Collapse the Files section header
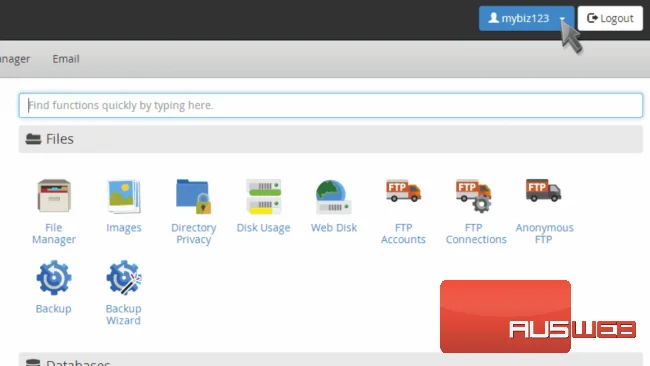The image size is (650, 366). pos(331,139)
